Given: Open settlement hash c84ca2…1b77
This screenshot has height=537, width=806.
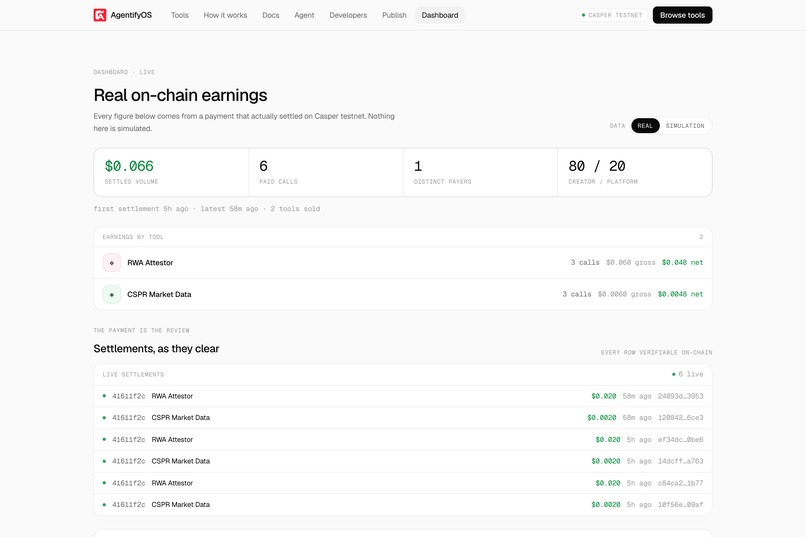Looking at the screenshot, I should 681,483.
